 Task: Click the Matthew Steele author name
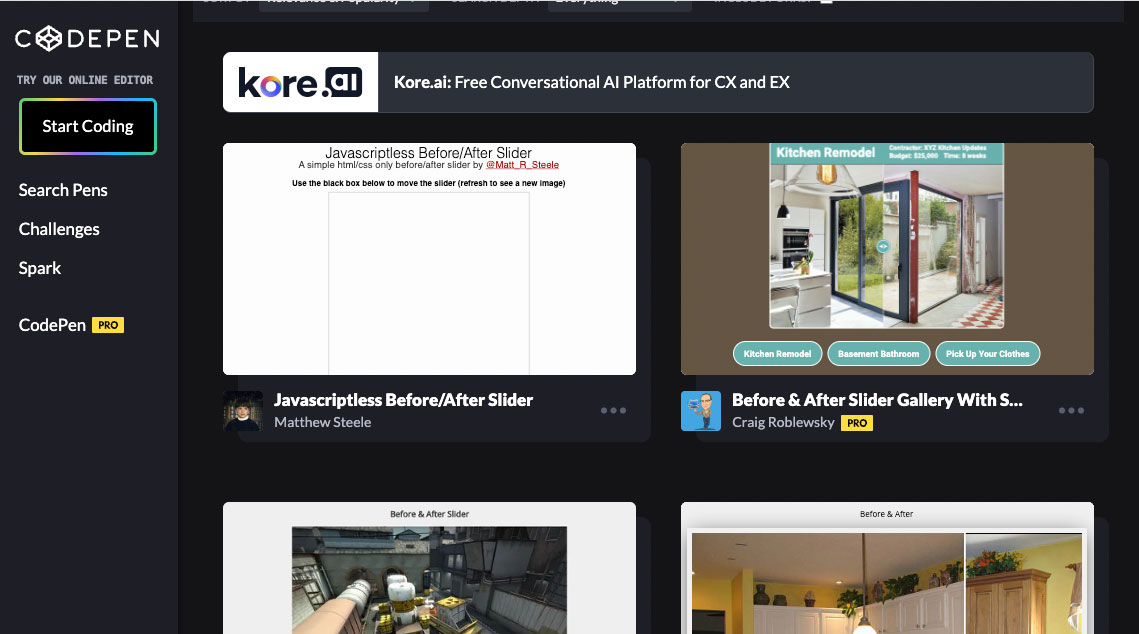pos(322,422)
